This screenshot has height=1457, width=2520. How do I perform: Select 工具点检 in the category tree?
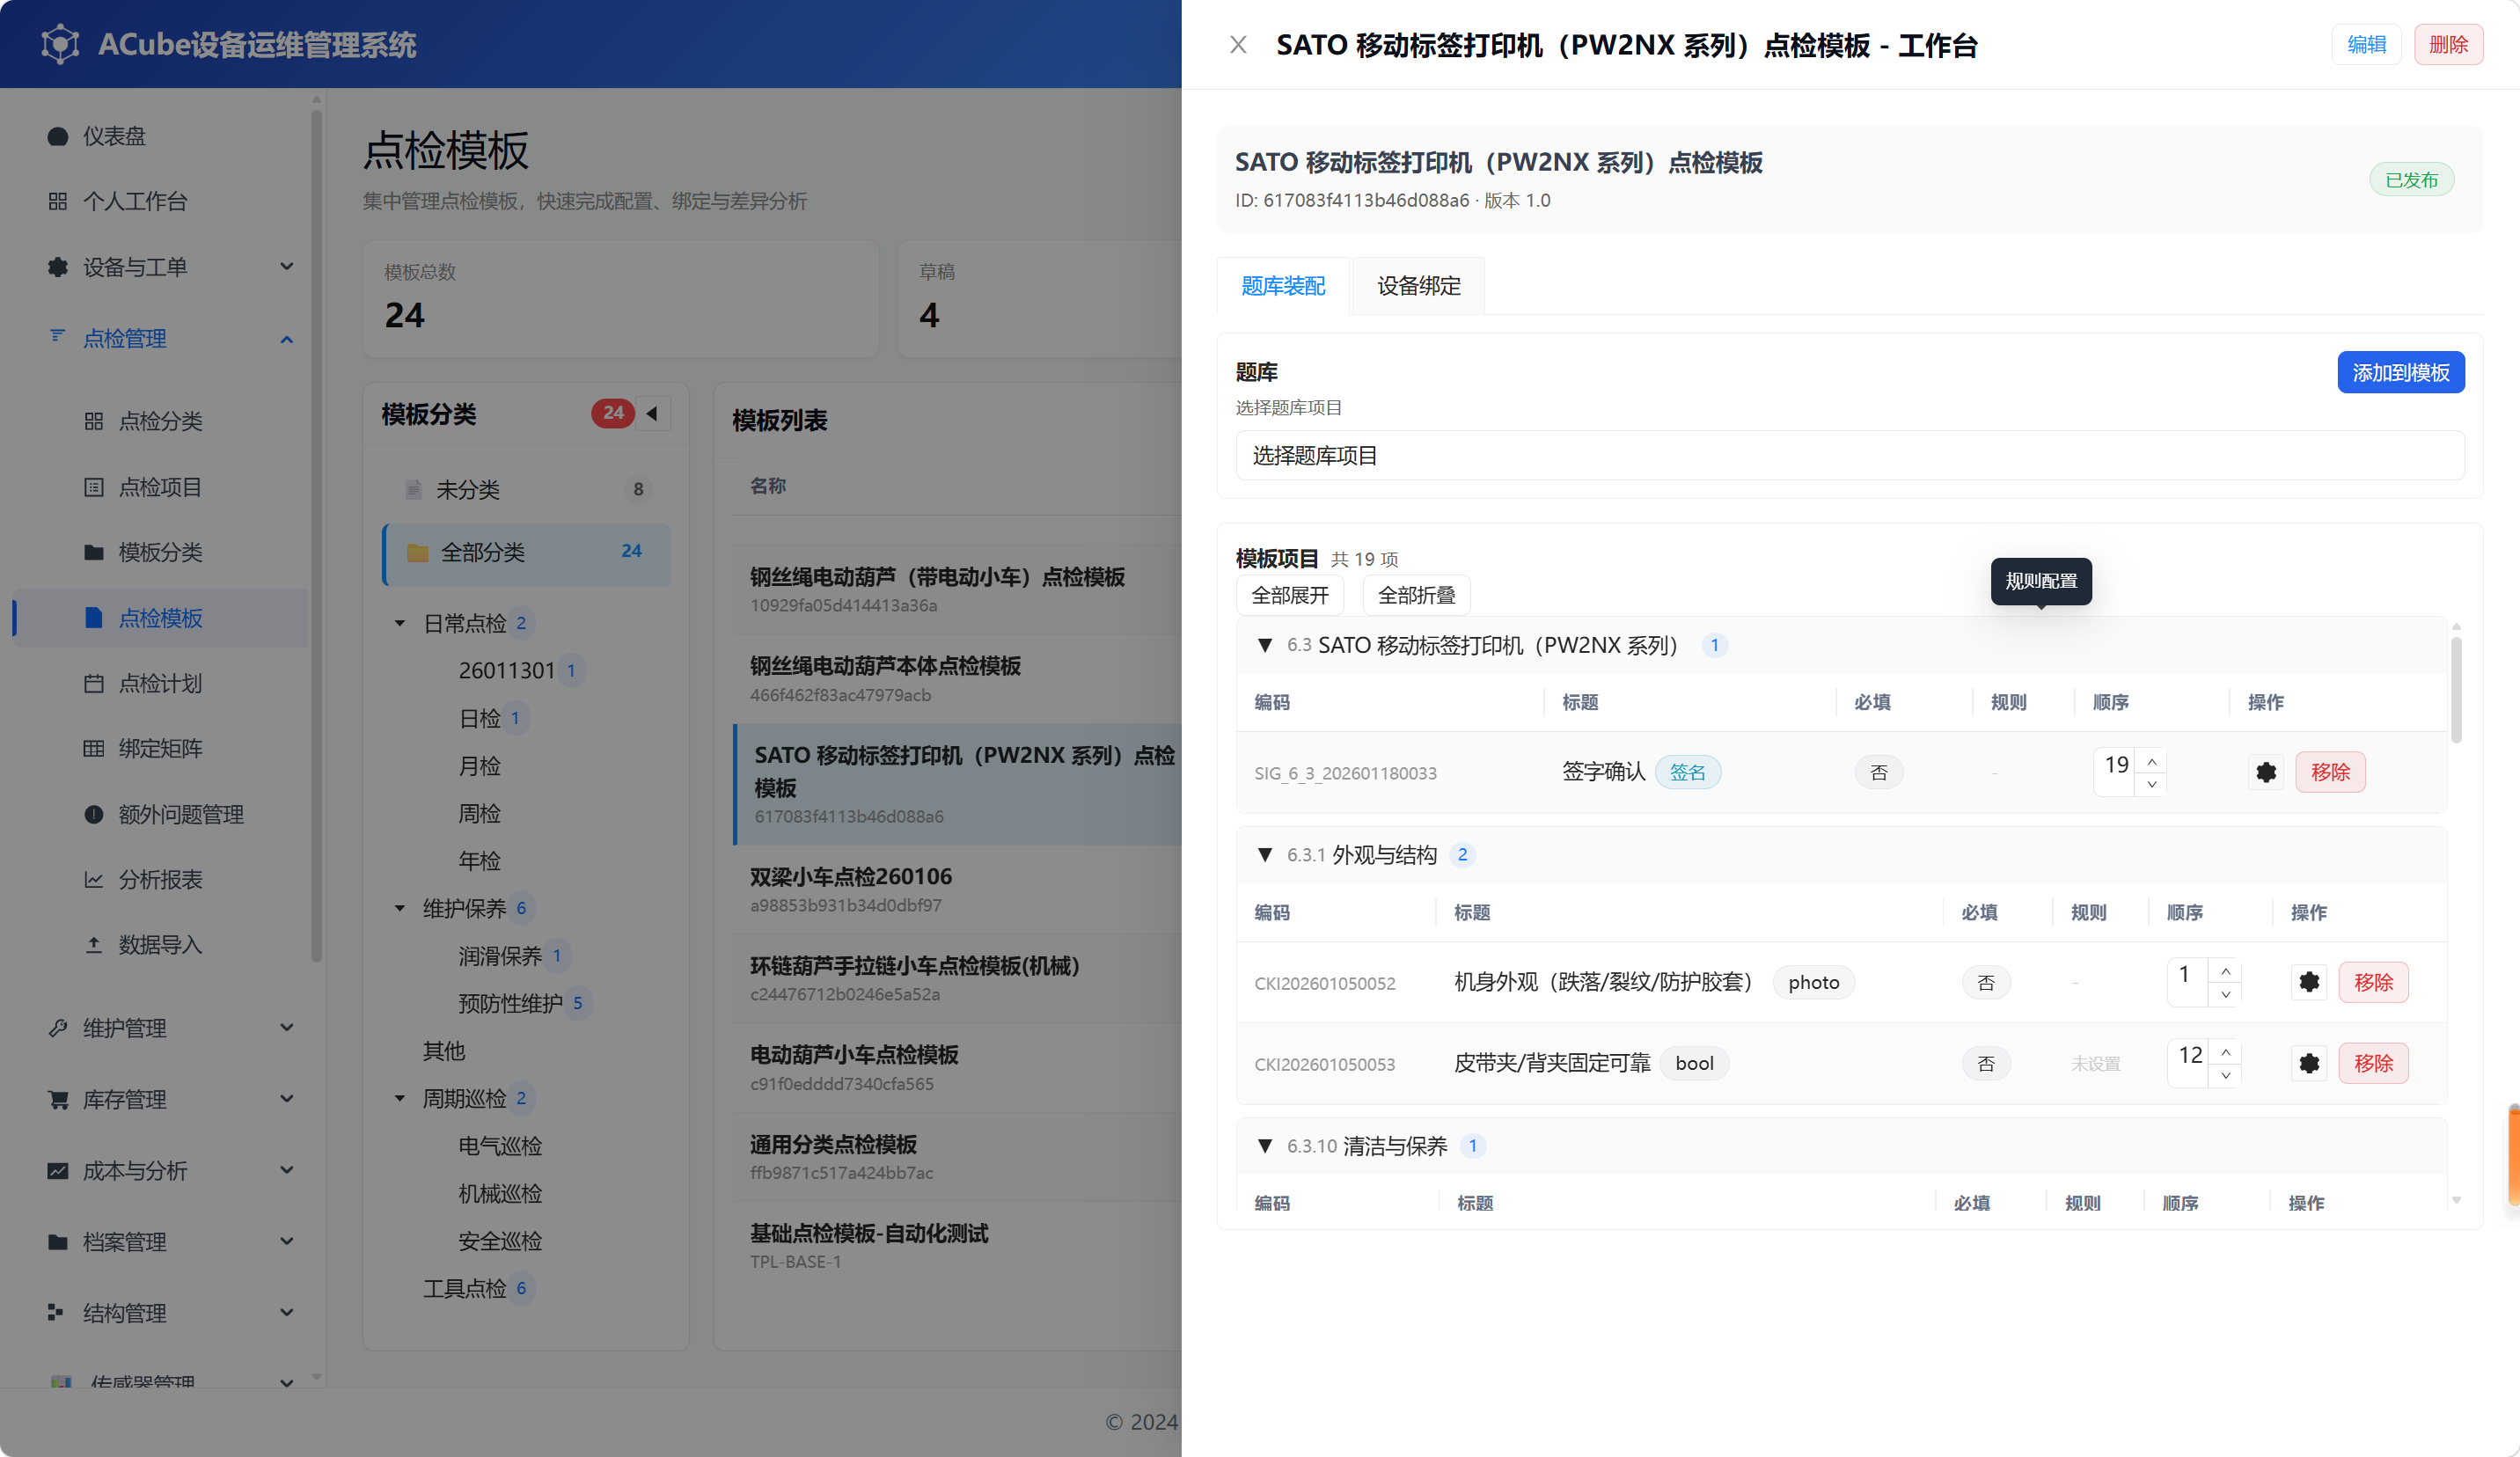click(x=464, y=1288)
